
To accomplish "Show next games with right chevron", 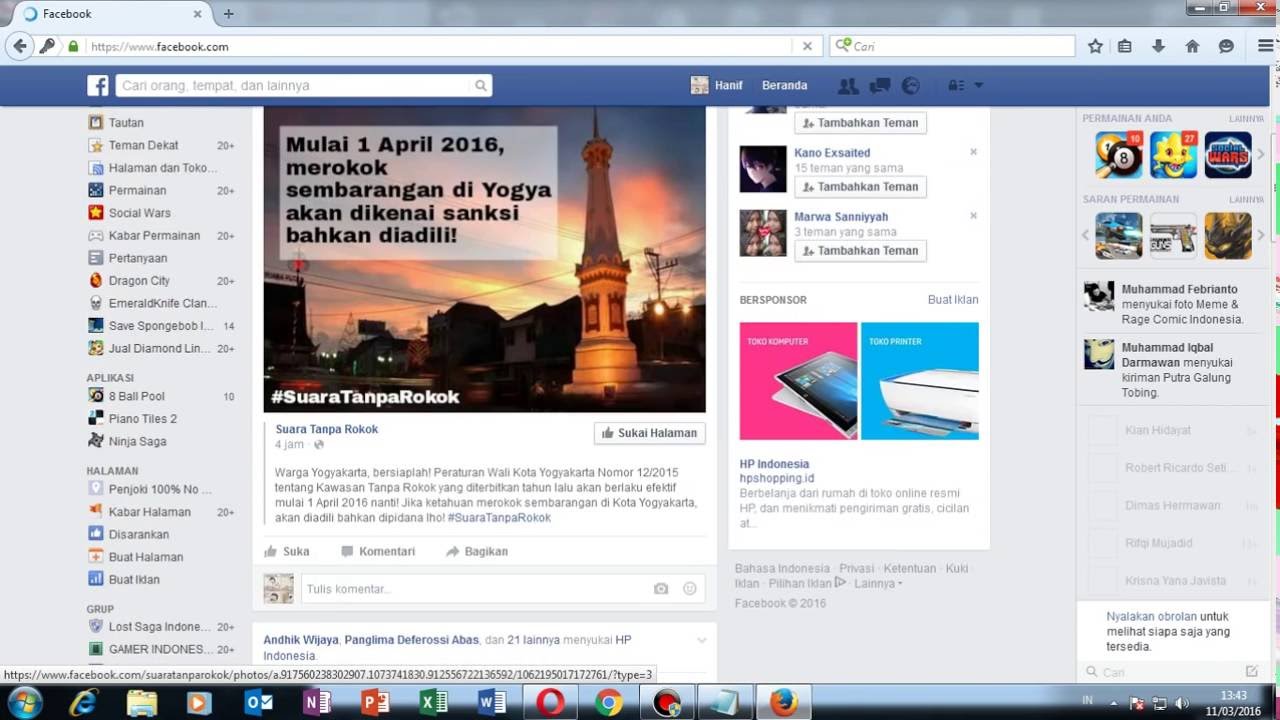I will (x=1260, y=155).
